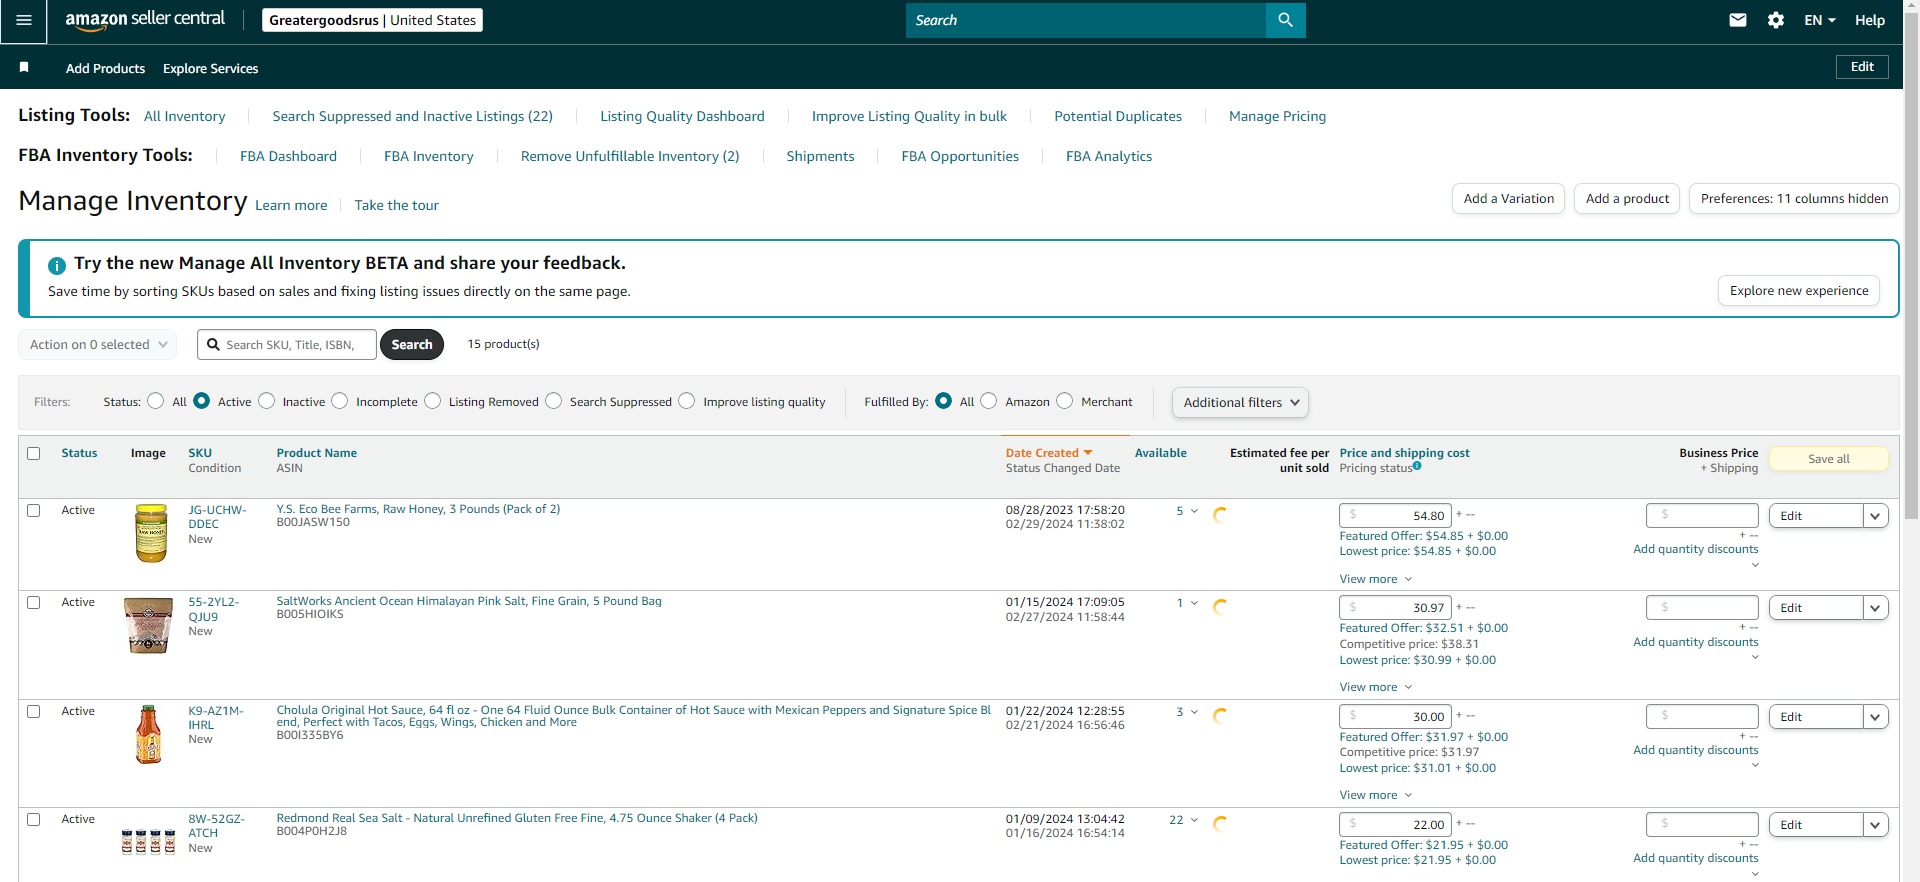Open the Action on 0 selected dropdown
Image resolution: width=1920 pixels, height=882 pixels.
tap(98, 344)
